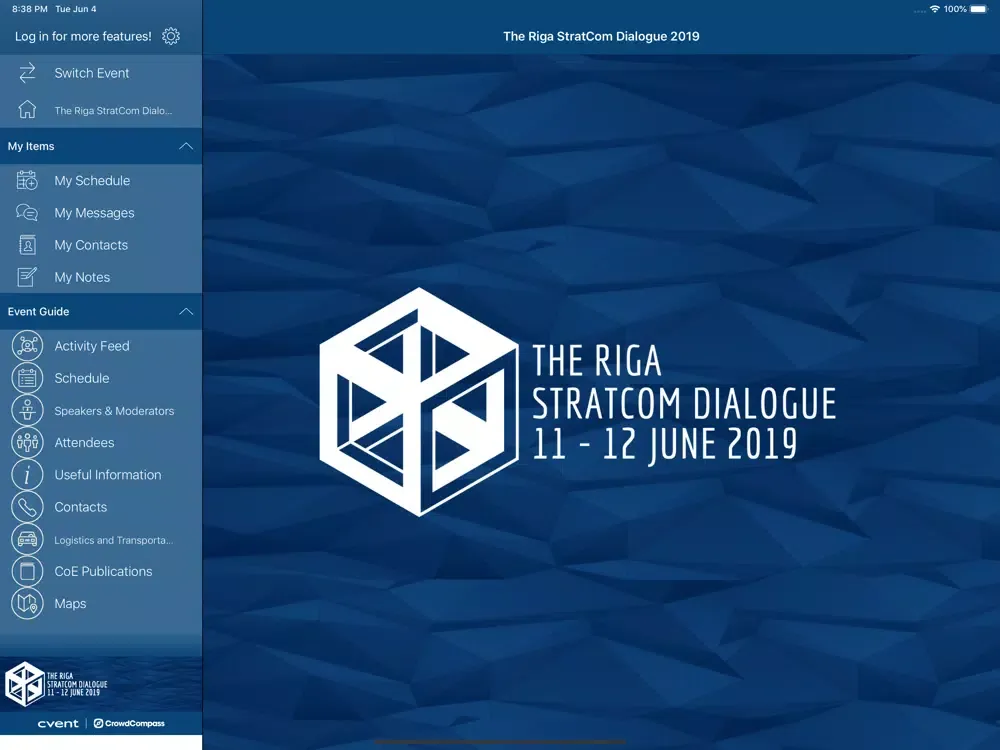Tap the Activity Feed circular icon

[x=27, y=346]
